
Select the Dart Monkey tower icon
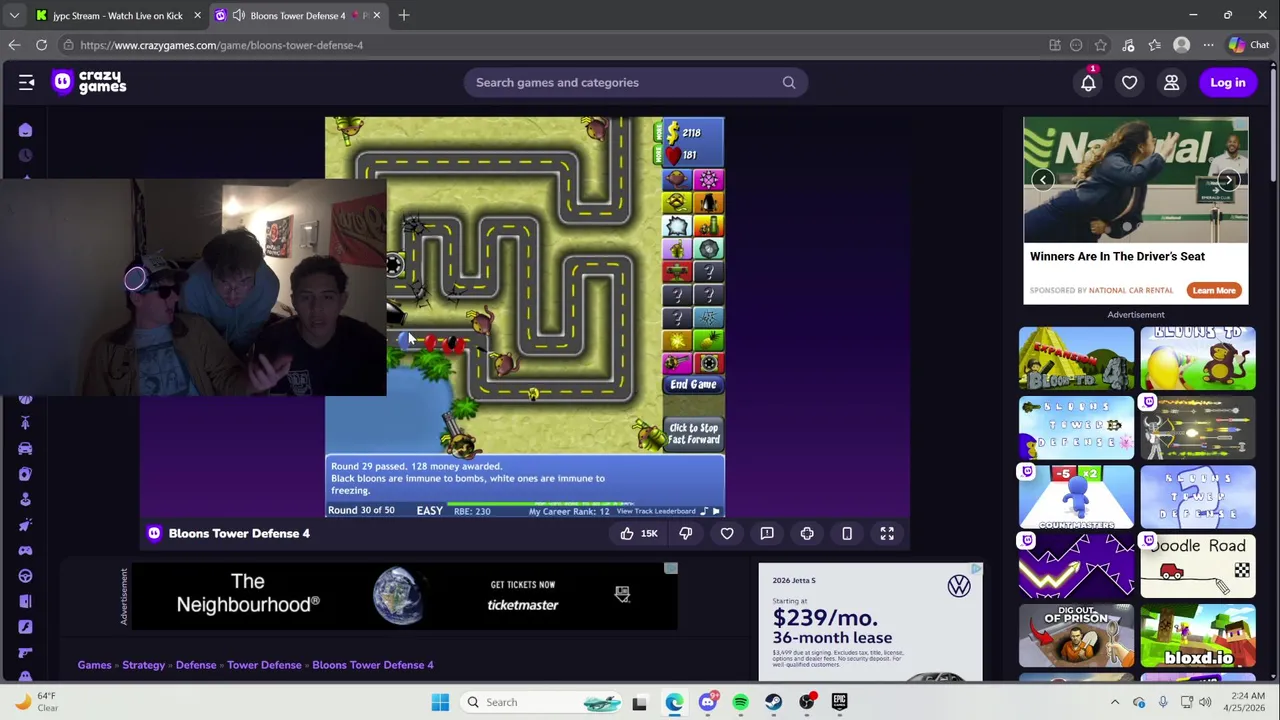click(677, 179)
